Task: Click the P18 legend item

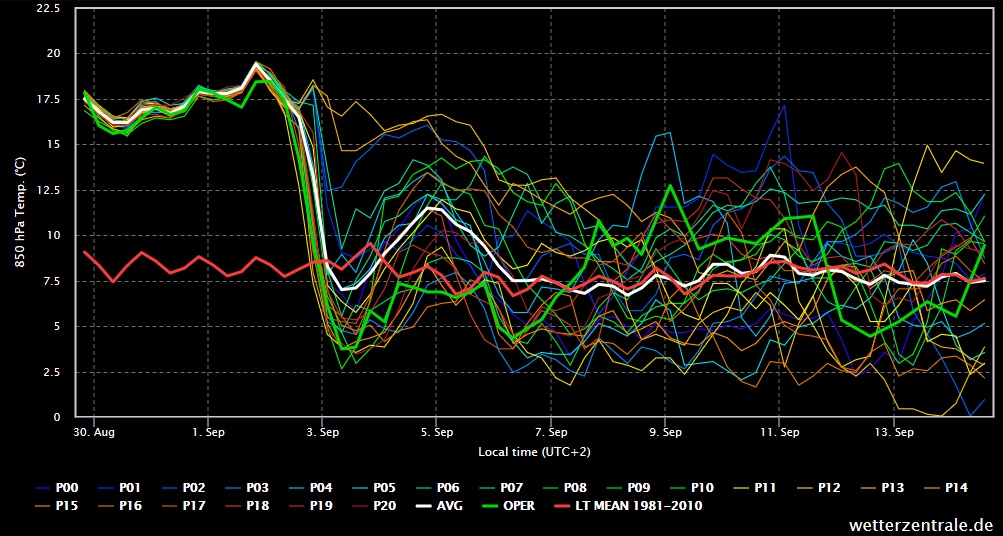Action: [x=247, y=506]
